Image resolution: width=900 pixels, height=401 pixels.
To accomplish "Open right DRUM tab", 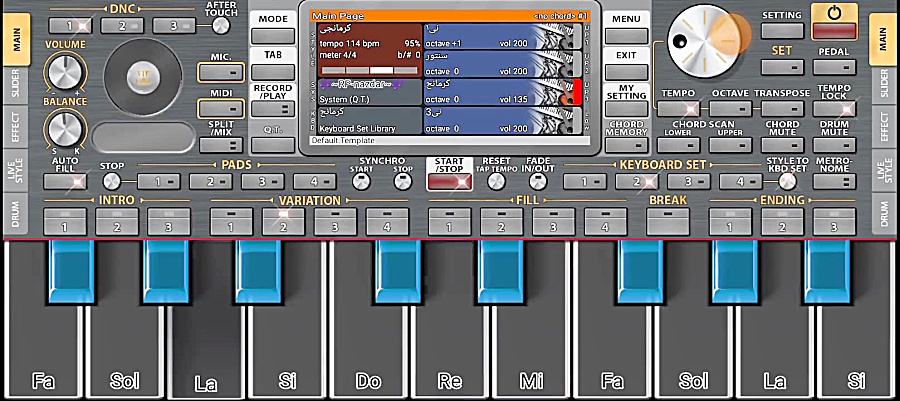I will 884,213.
